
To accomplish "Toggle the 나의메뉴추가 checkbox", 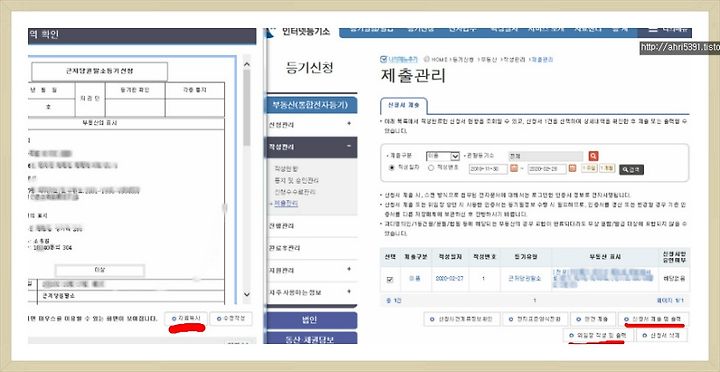I will [384, 59].
